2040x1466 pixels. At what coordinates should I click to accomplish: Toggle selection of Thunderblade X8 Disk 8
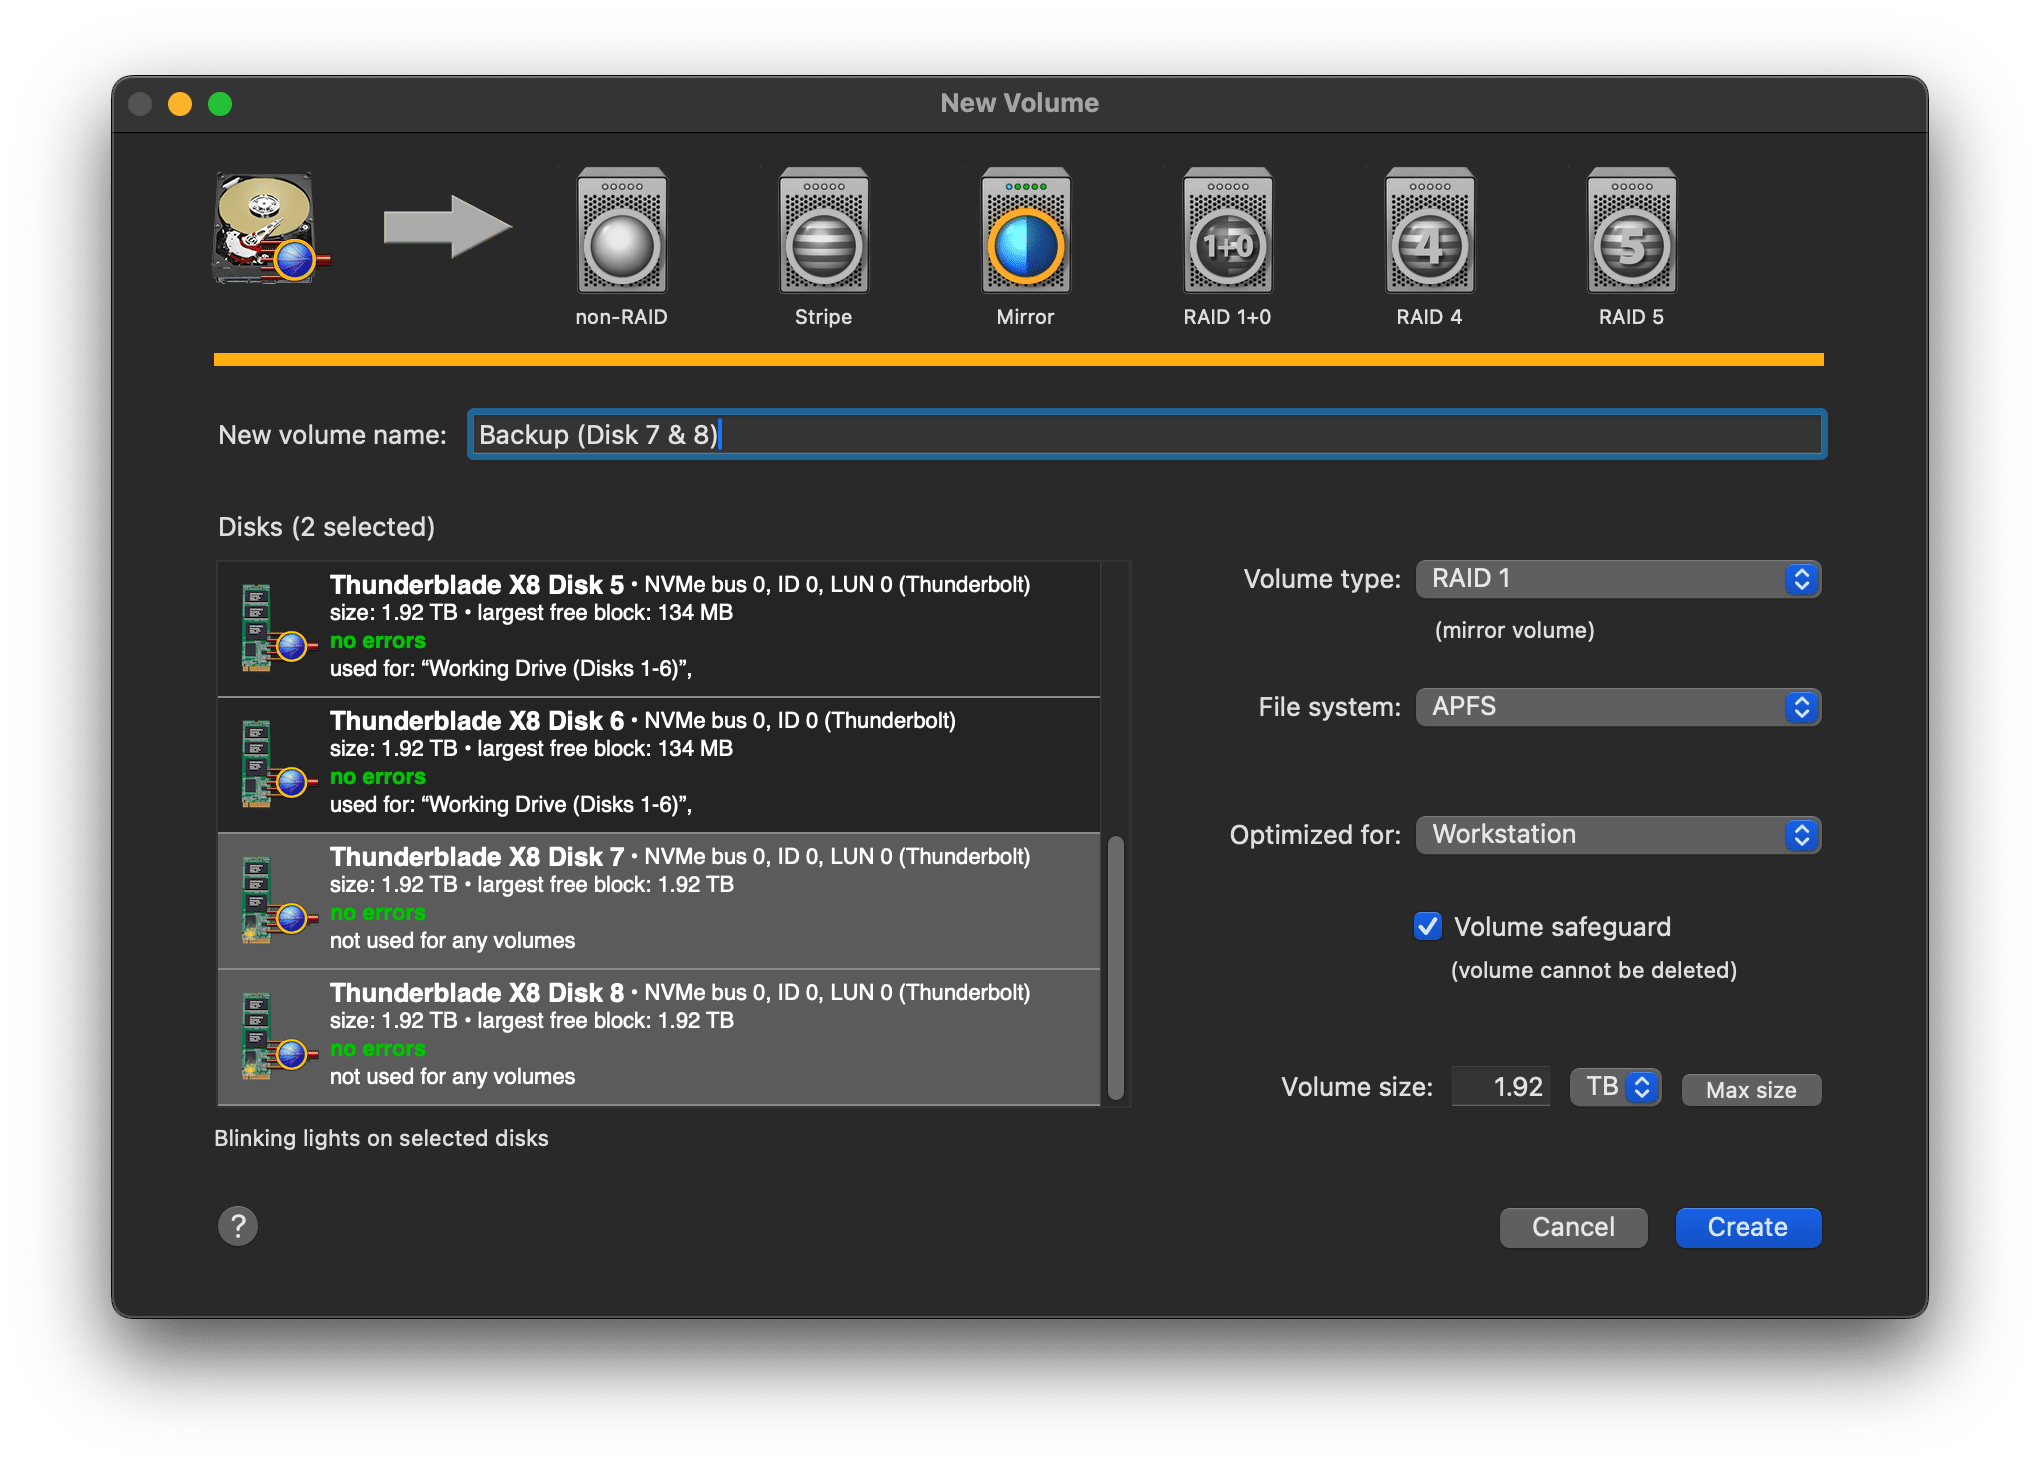658,1036
